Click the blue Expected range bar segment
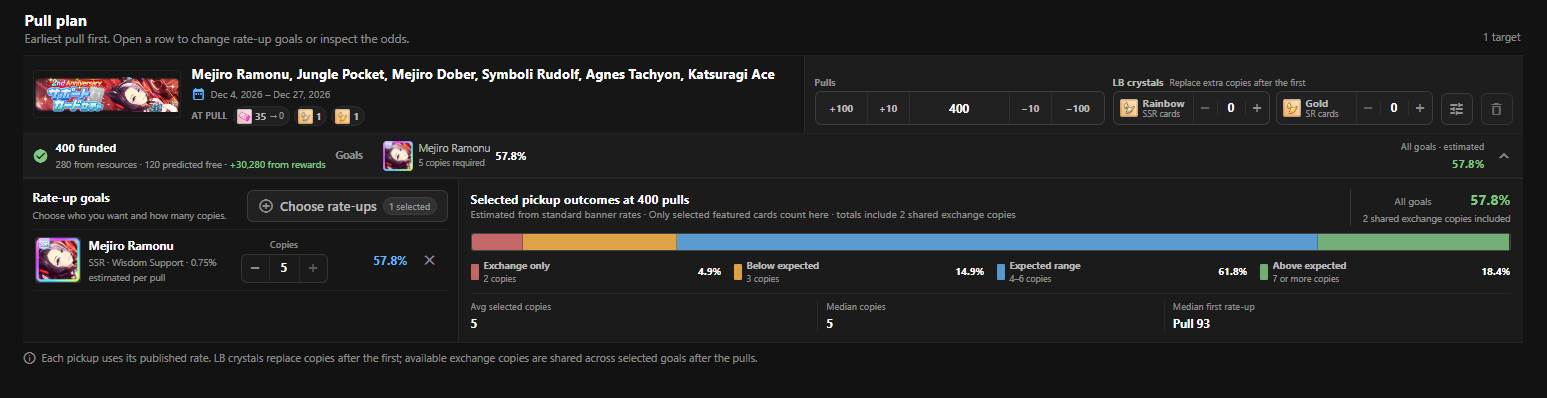Viewport: 1547px width, 398px height. (x=997, y=241)
